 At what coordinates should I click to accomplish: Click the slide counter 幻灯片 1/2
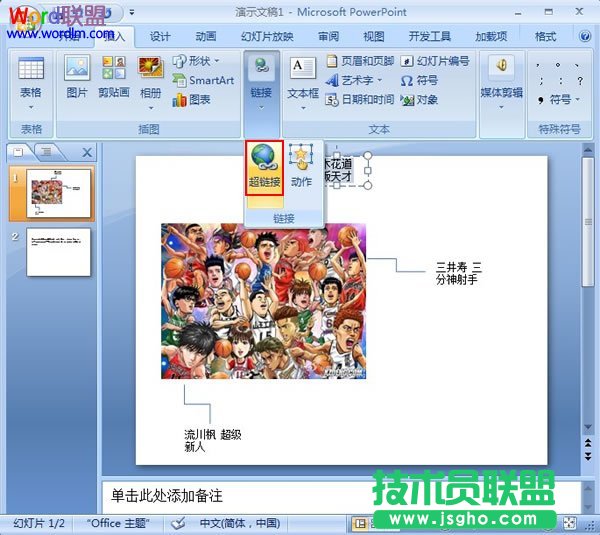click(39, 523)
